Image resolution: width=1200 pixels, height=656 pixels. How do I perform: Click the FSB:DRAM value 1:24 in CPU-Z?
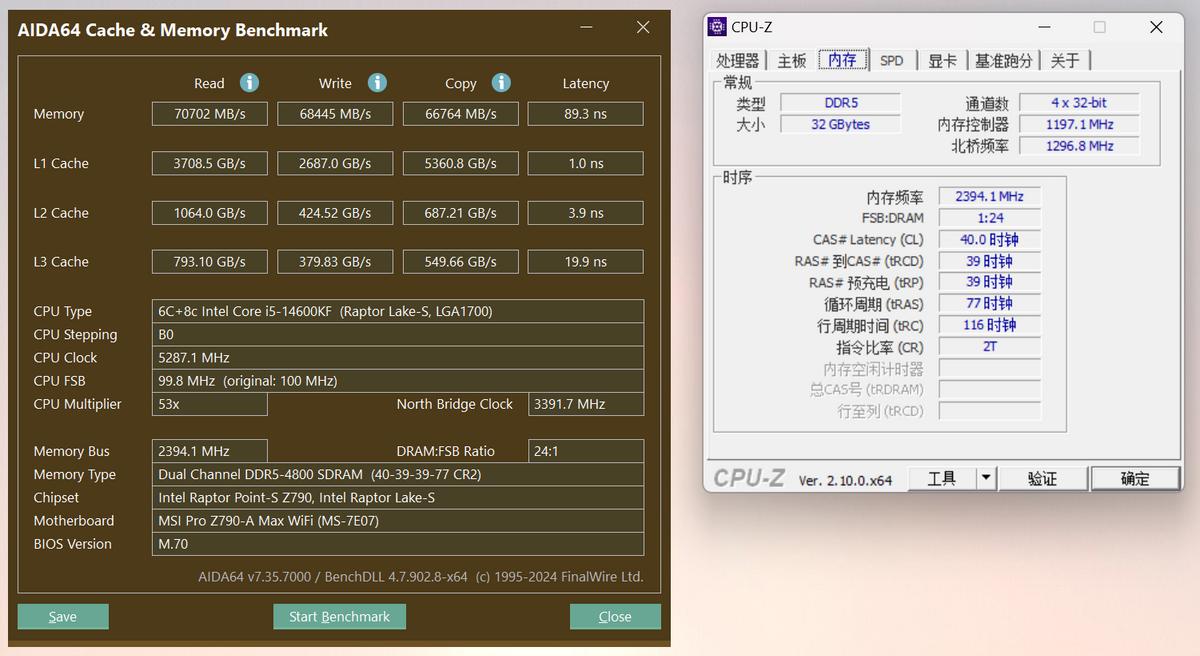pyautogui.click(x=990, y=218)
